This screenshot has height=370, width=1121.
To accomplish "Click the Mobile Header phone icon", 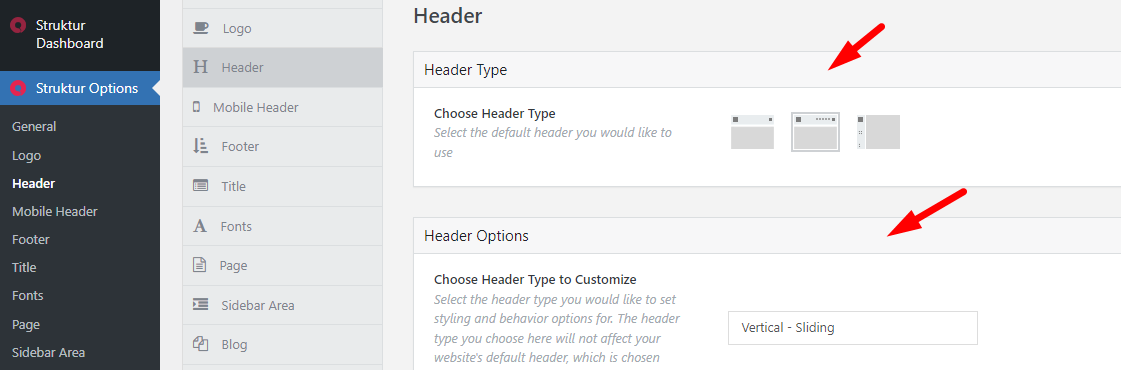I will point(197,107).
